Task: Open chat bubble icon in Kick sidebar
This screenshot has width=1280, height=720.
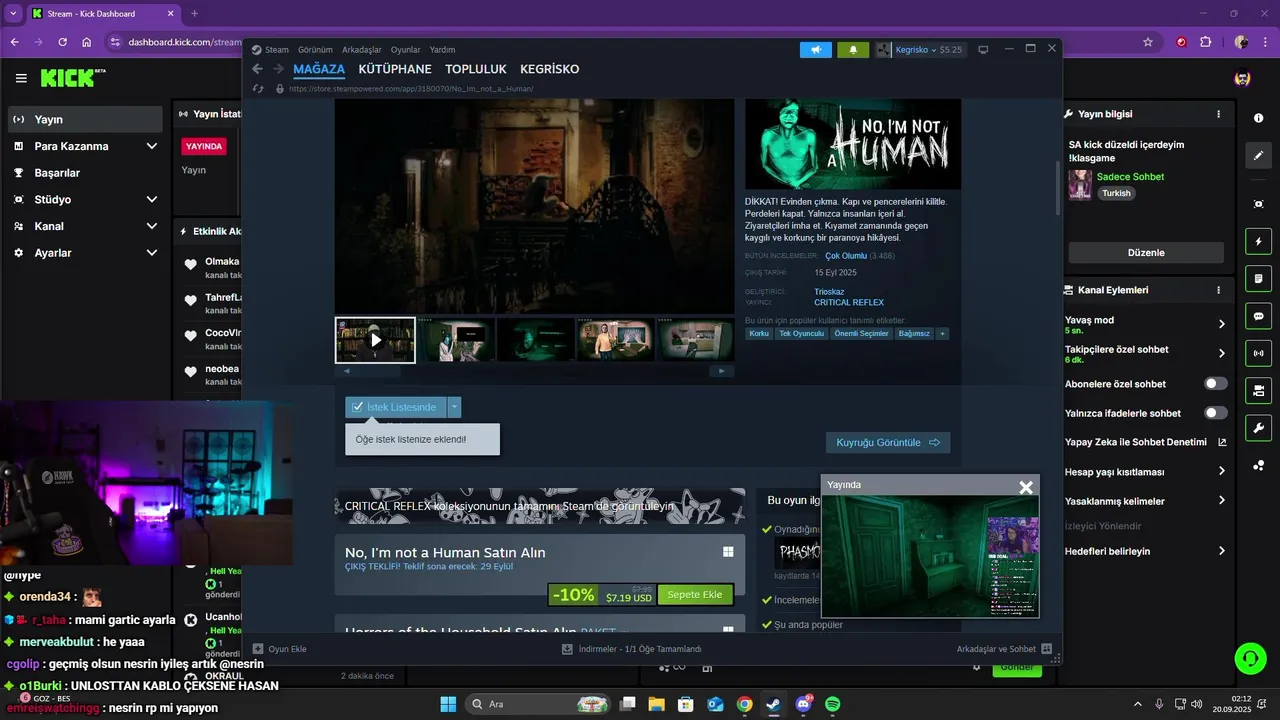Action: tap(1258, 315)
